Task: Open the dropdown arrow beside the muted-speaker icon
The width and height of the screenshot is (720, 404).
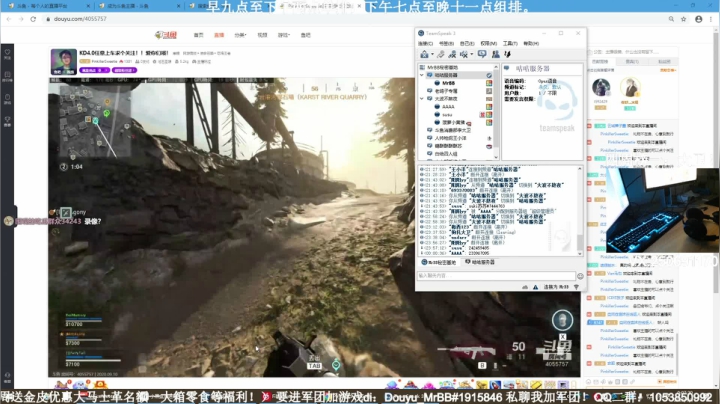Action: pos(472,55)
